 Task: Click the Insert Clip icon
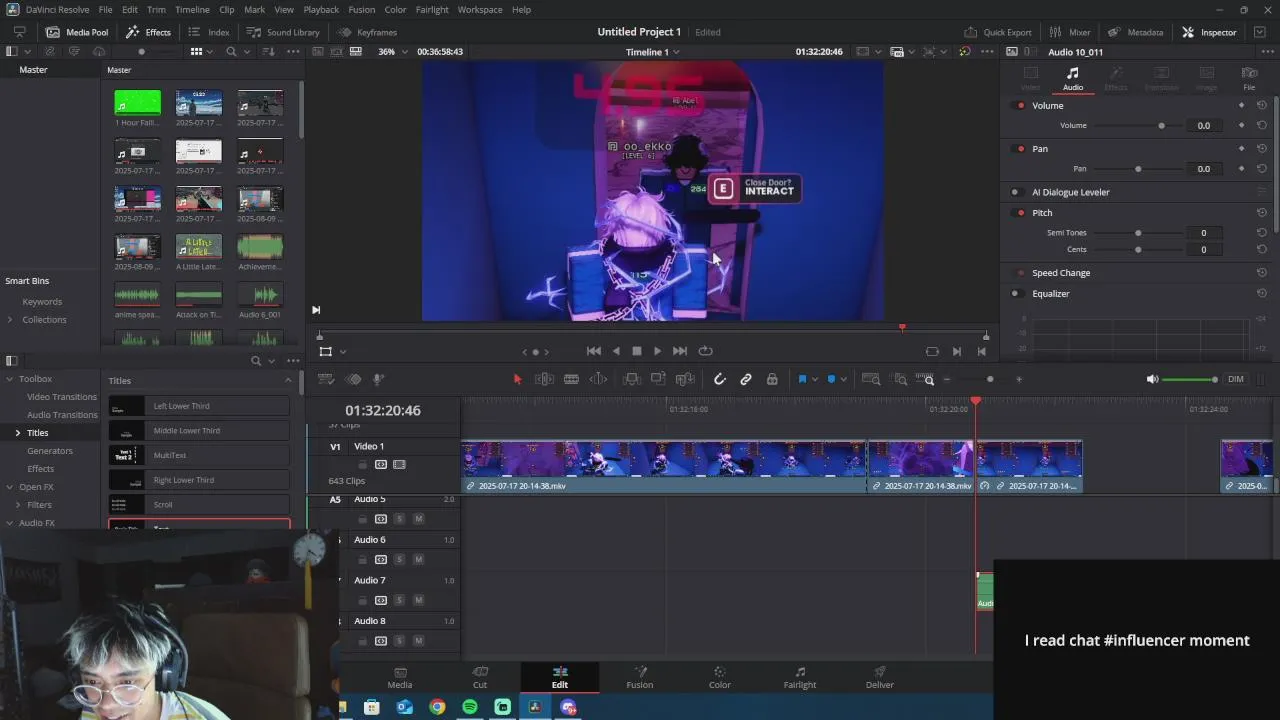tap(632, 379)
